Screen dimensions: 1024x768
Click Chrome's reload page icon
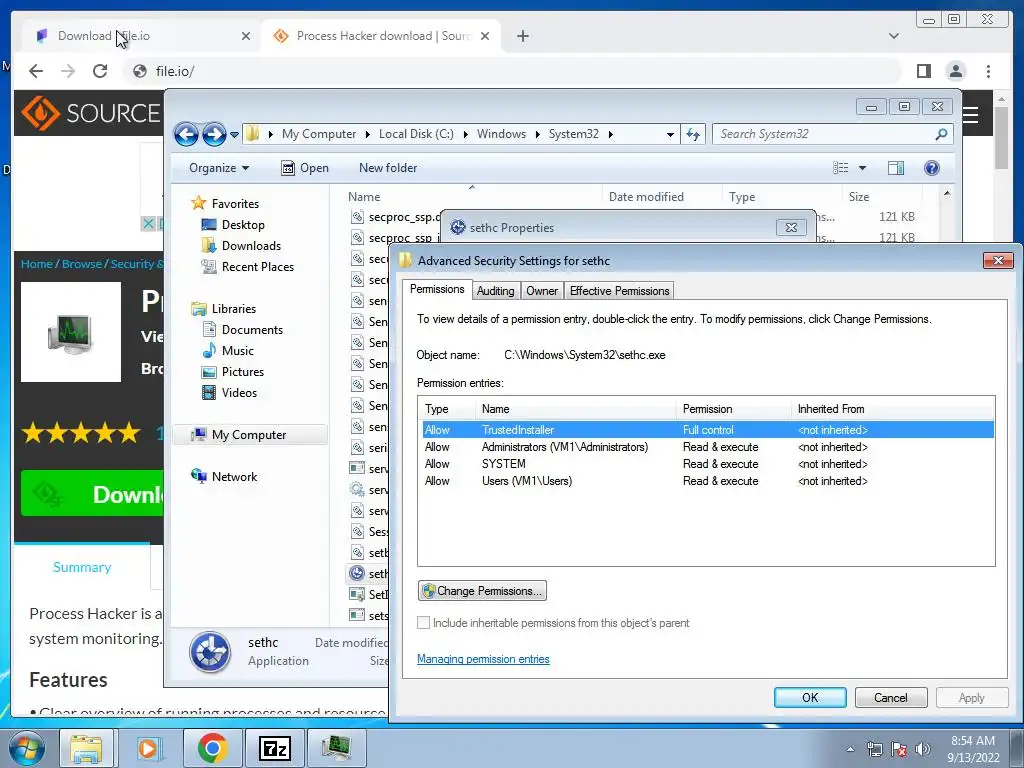(100, 71)
